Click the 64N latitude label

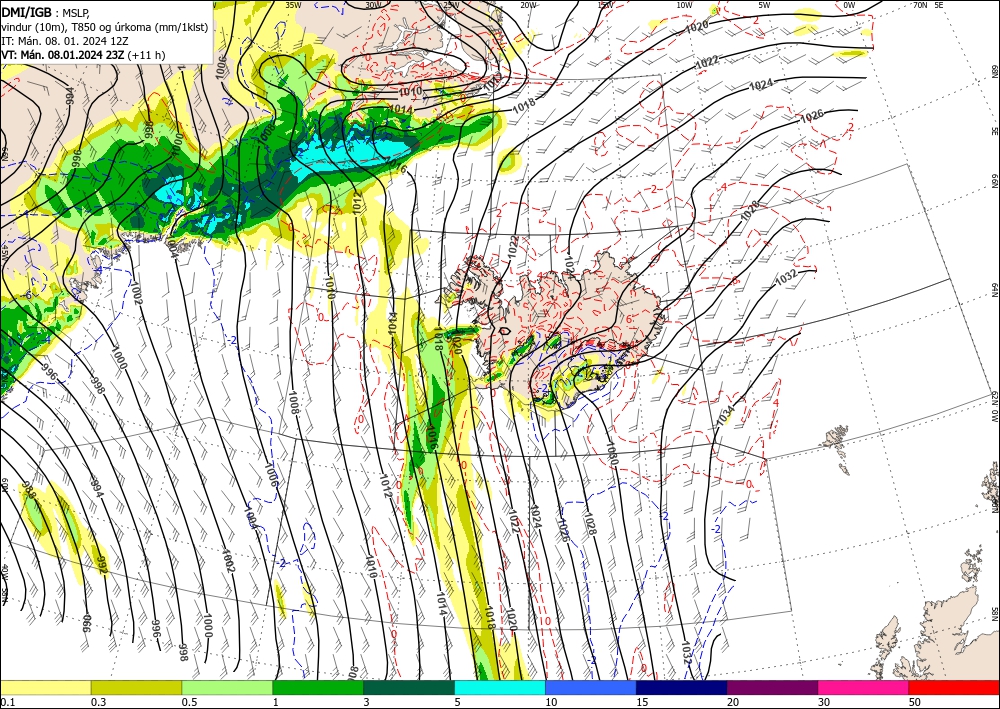coord(995,289)
